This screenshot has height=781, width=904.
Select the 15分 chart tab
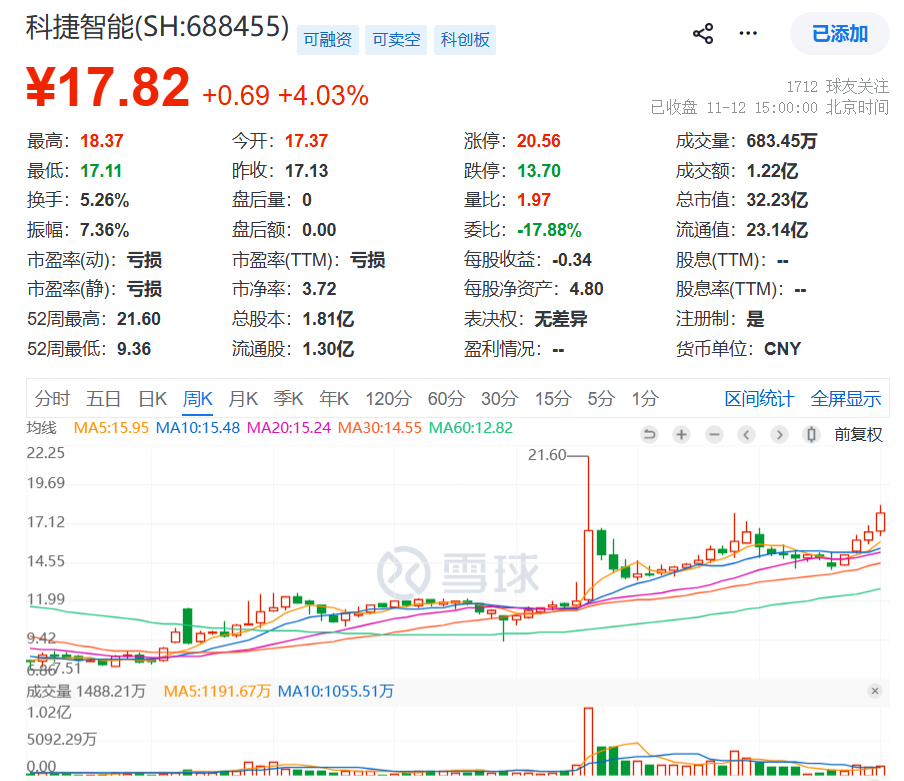tap(552, 398)
